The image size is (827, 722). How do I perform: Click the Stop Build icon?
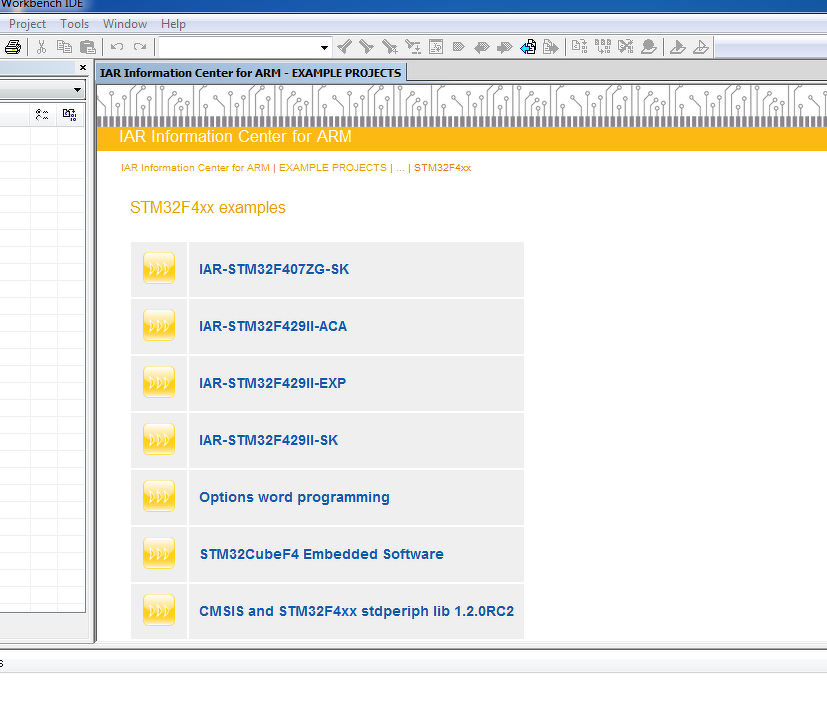[x=626, y=47]
